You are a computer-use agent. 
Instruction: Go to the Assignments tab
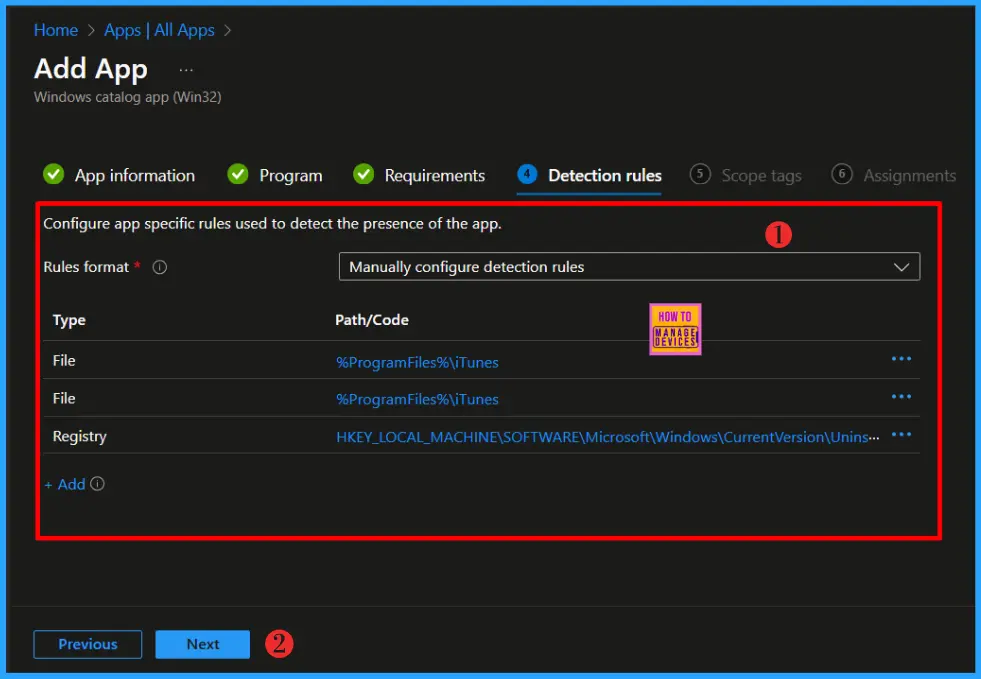coord(893,175)
